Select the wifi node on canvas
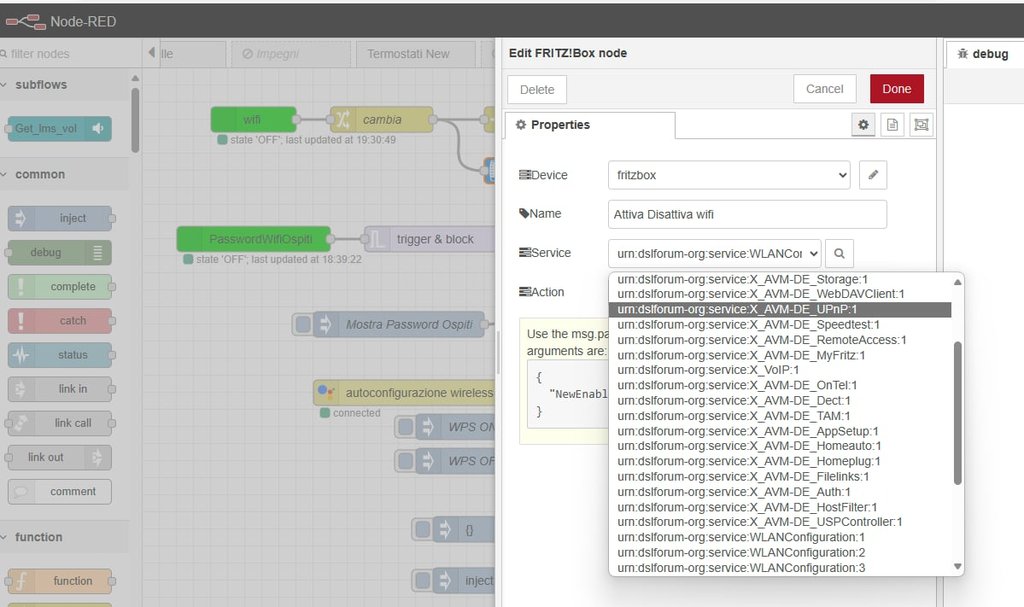This screenshot has width=1024, height=607. tap(253, 120)
